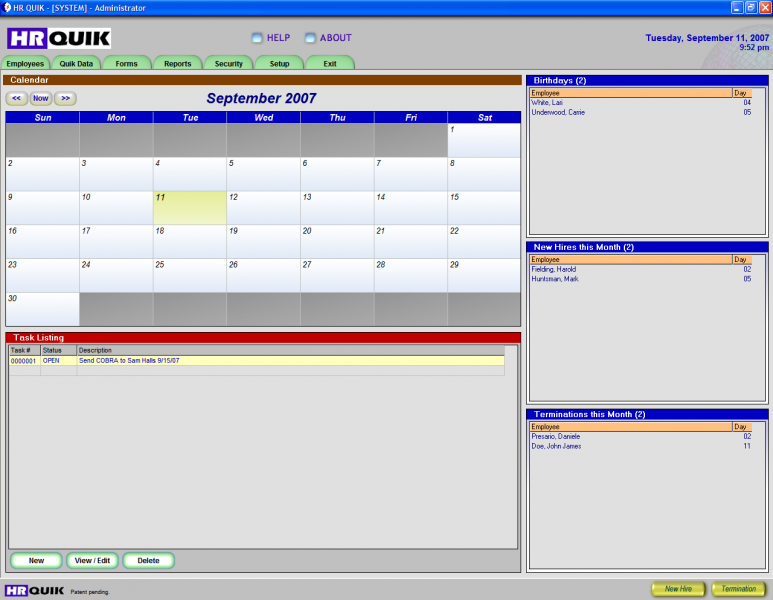This screenshot has height=600, width=773.
Task: Select calendar day 5
Action: pos(263,174)
